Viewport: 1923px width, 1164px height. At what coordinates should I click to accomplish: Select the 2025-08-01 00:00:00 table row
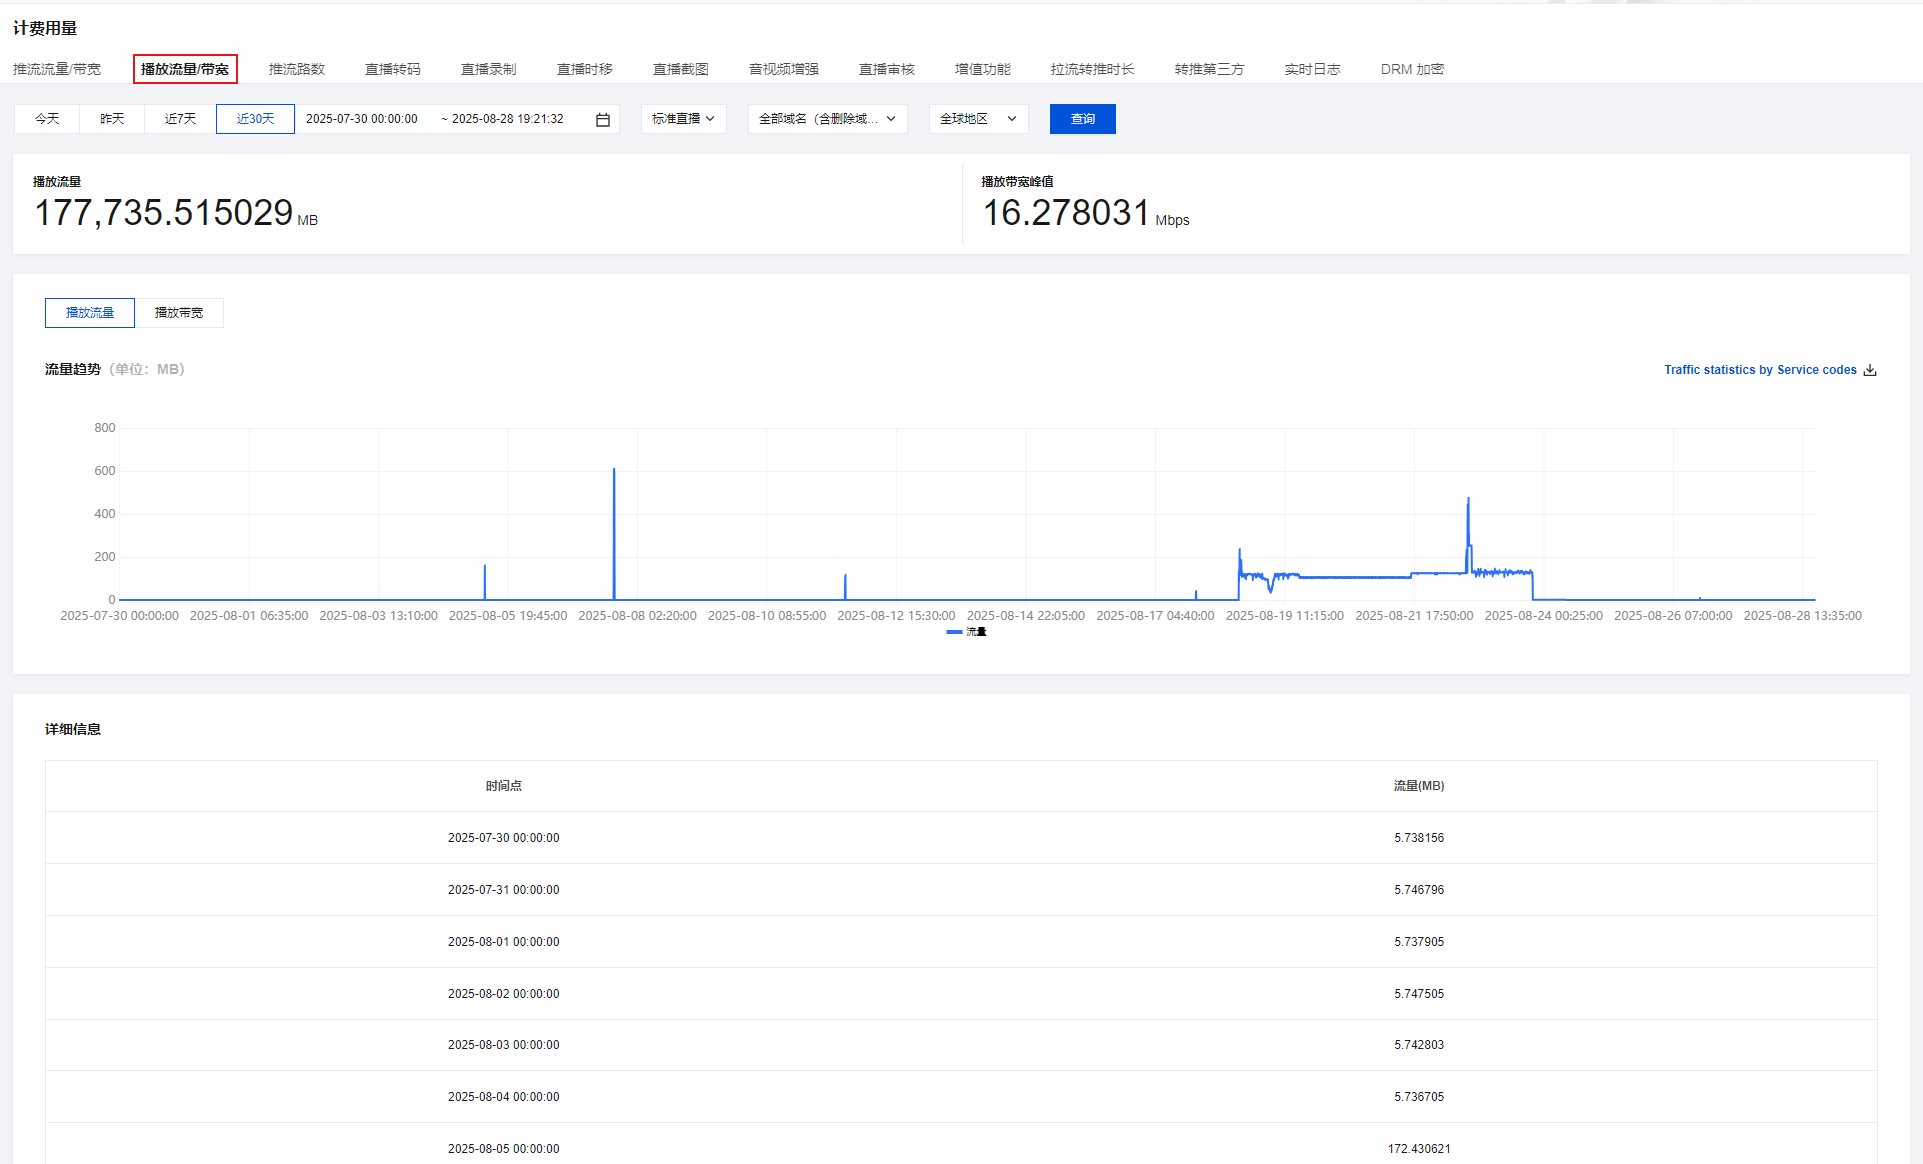click(x=961, y=942)
